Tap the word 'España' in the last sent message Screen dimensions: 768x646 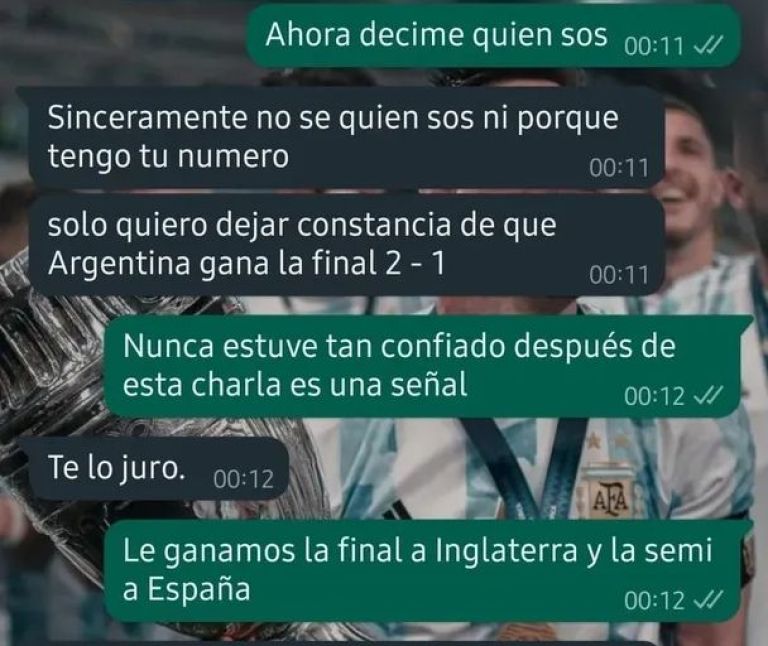pyautogui.click(x=199, y=589)
